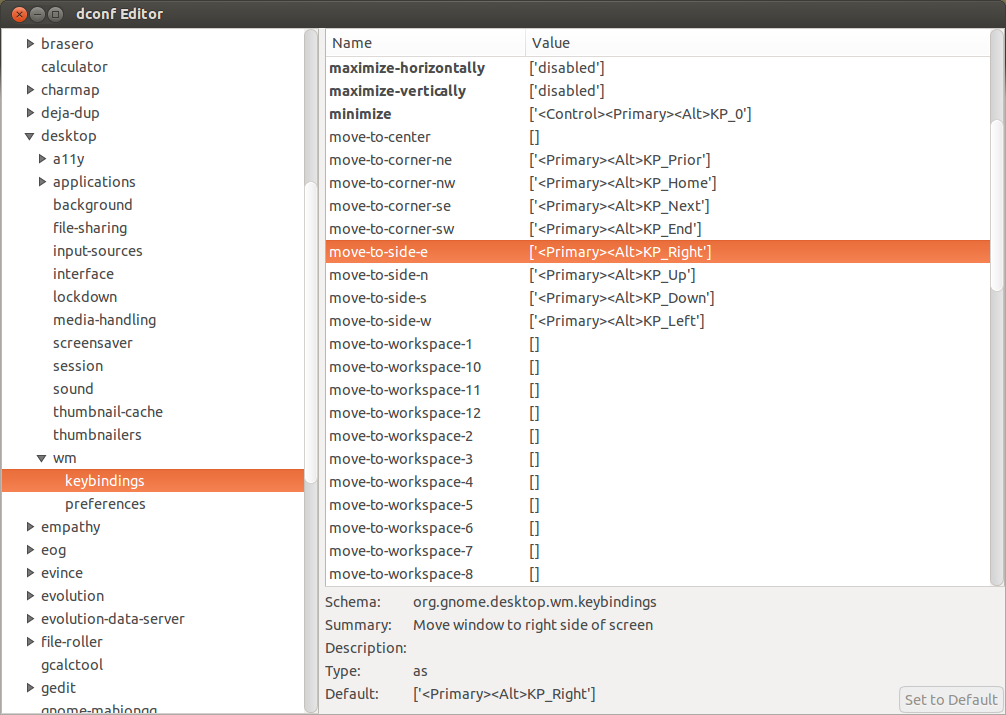Select the maximize-vertically key
The width and height of the screenshot is (1006, 715).
658,91
